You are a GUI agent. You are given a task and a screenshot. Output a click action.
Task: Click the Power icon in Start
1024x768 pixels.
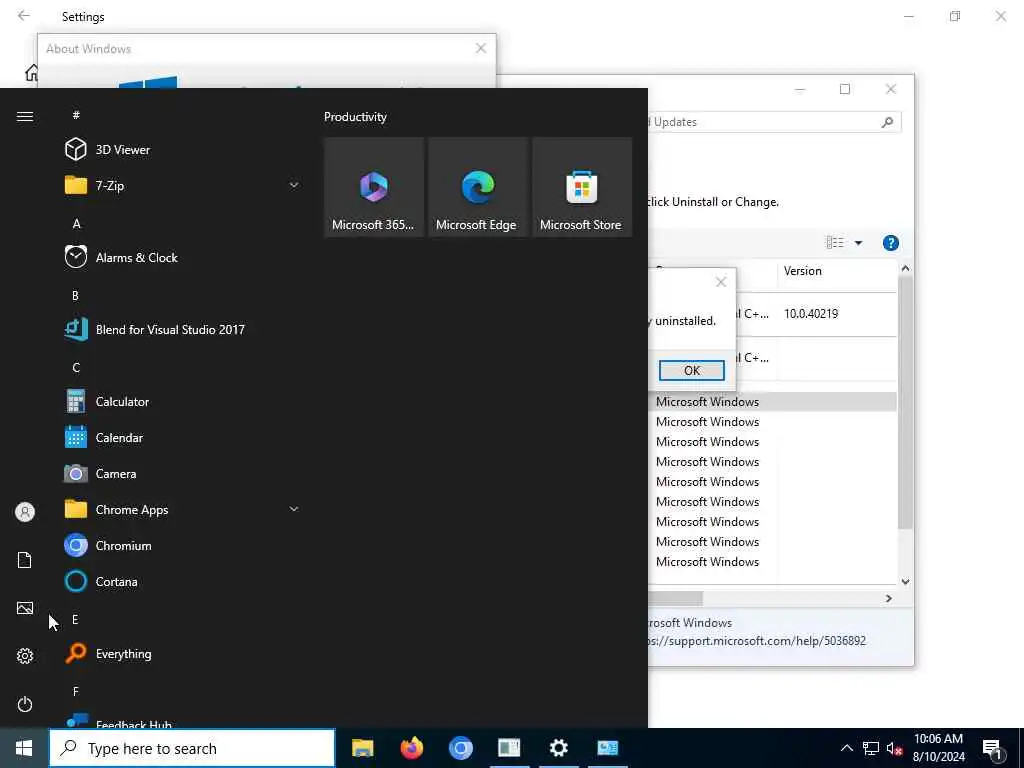click(x=25, y=704)
